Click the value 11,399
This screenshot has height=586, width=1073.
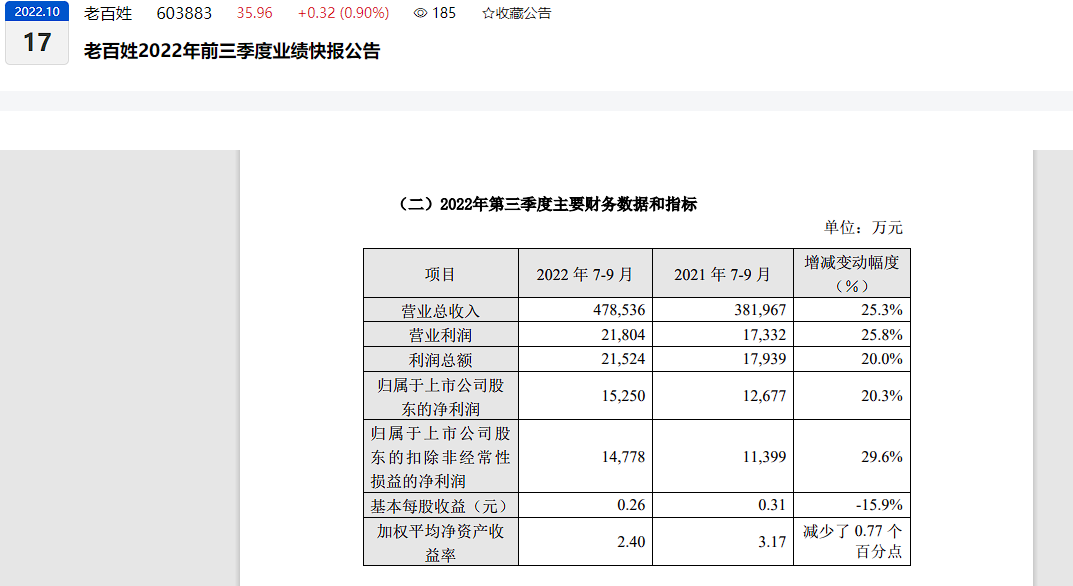[764, 457]
